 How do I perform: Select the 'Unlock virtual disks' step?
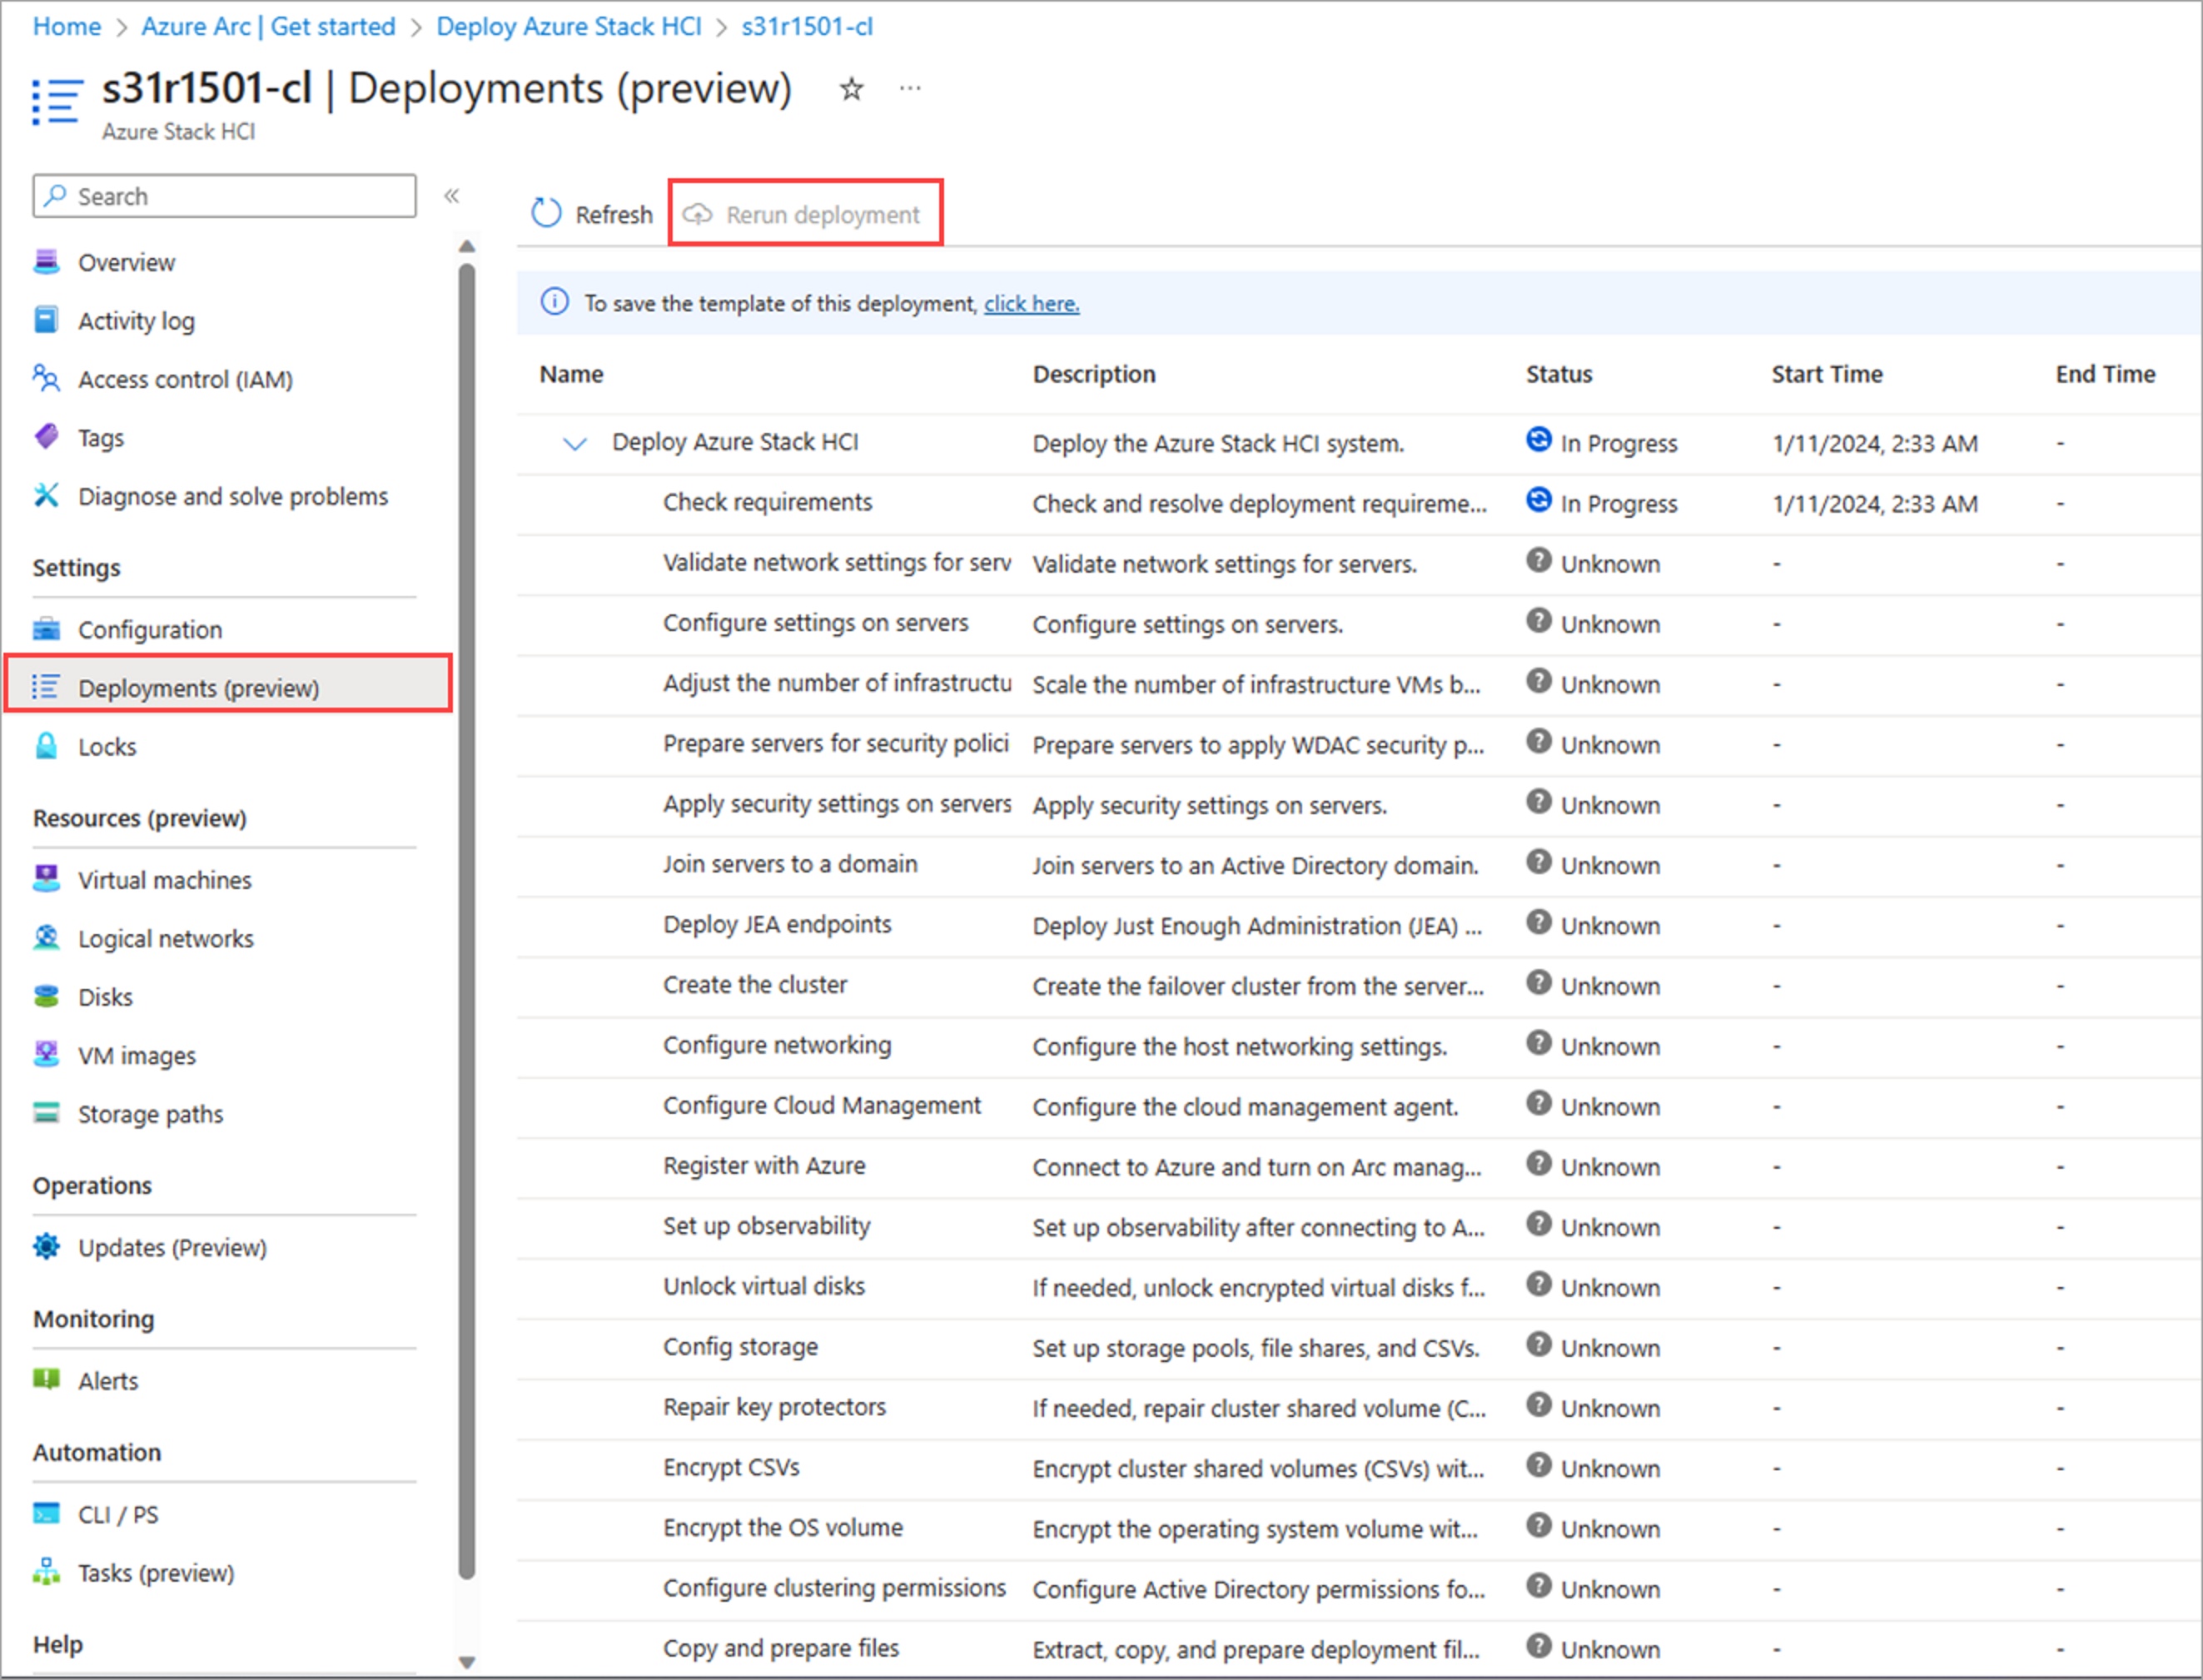tap(764, 1286)
